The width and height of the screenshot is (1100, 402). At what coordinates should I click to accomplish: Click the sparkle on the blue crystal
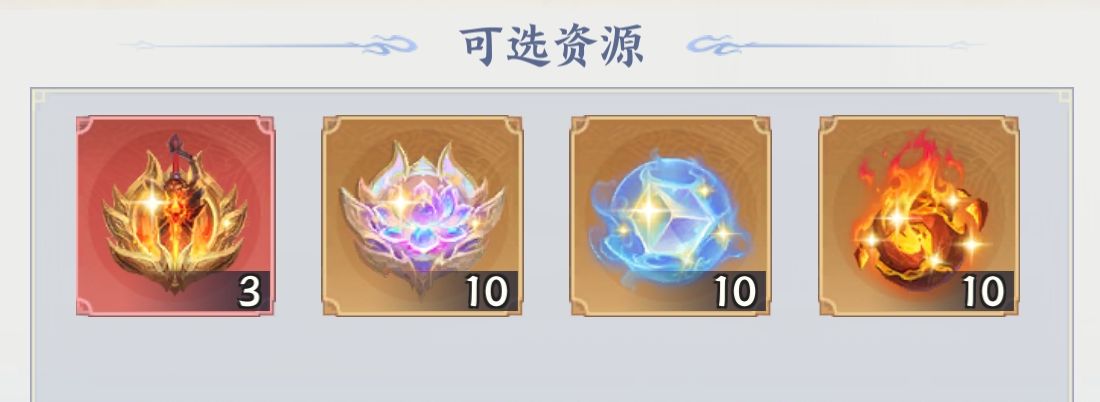(649, 210)
